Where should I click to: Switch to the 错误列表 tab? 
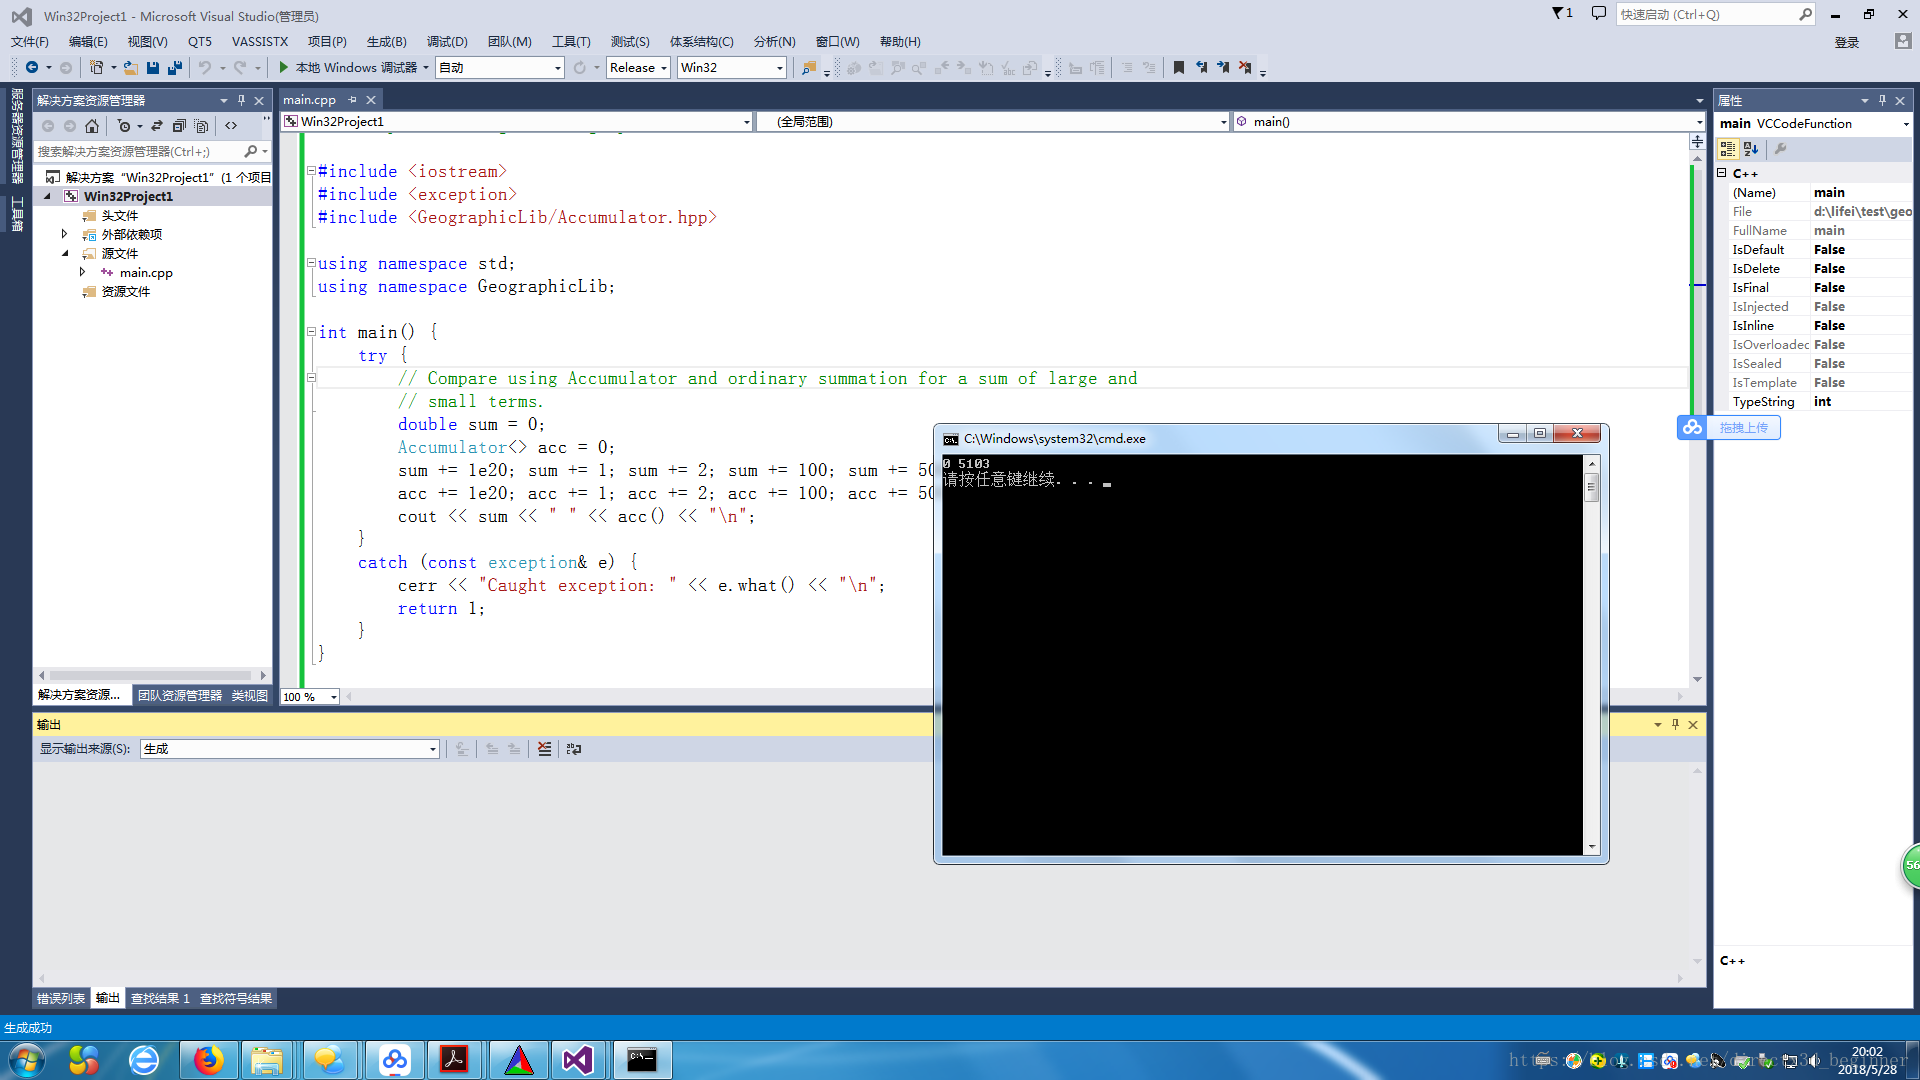point(61,998)
